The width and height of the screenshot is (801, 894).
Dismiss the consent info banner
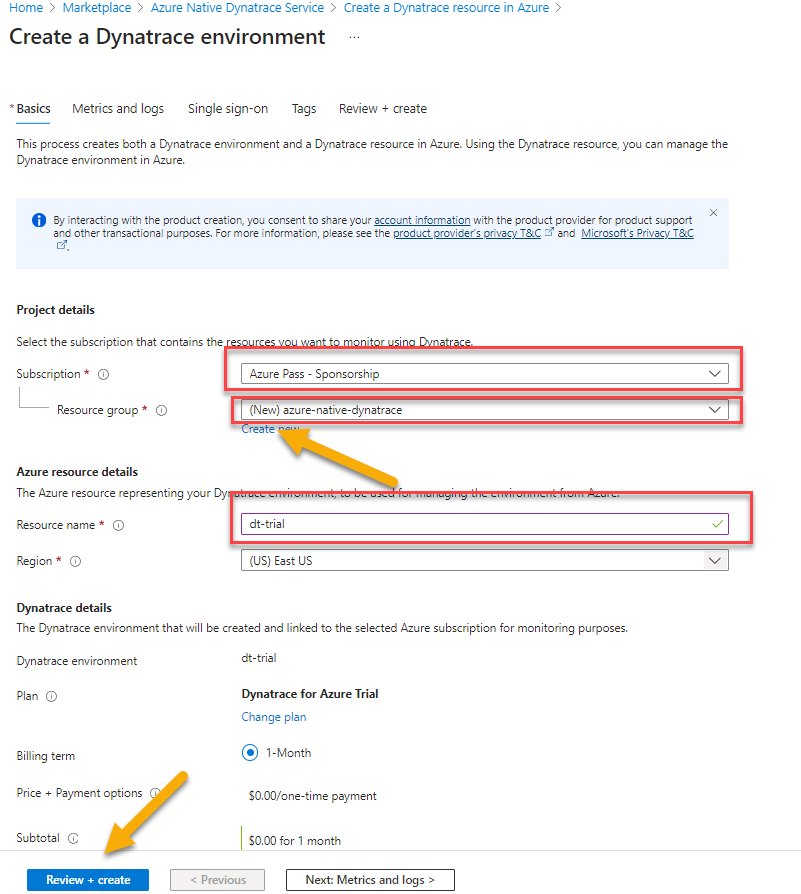tap(713, 213)
